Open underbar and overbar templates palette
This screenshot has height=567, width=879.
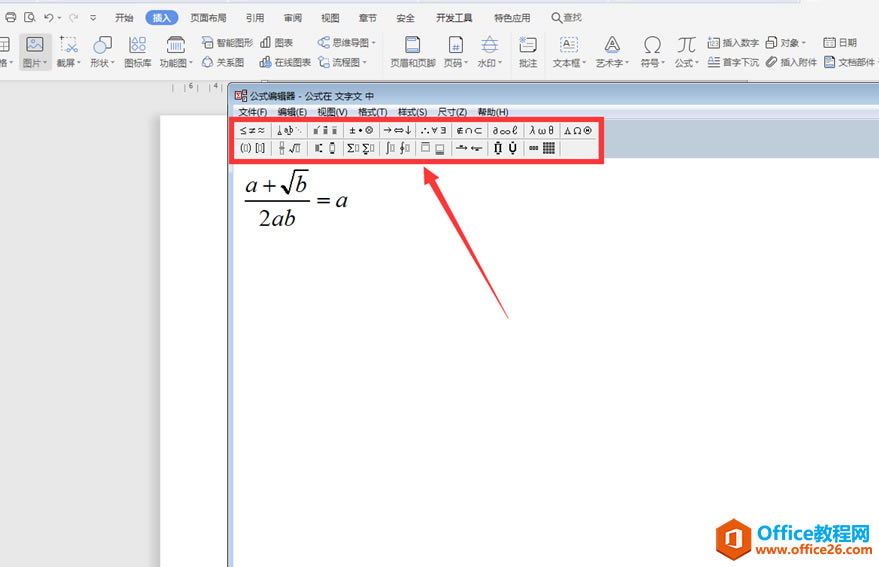click(433, 148)
